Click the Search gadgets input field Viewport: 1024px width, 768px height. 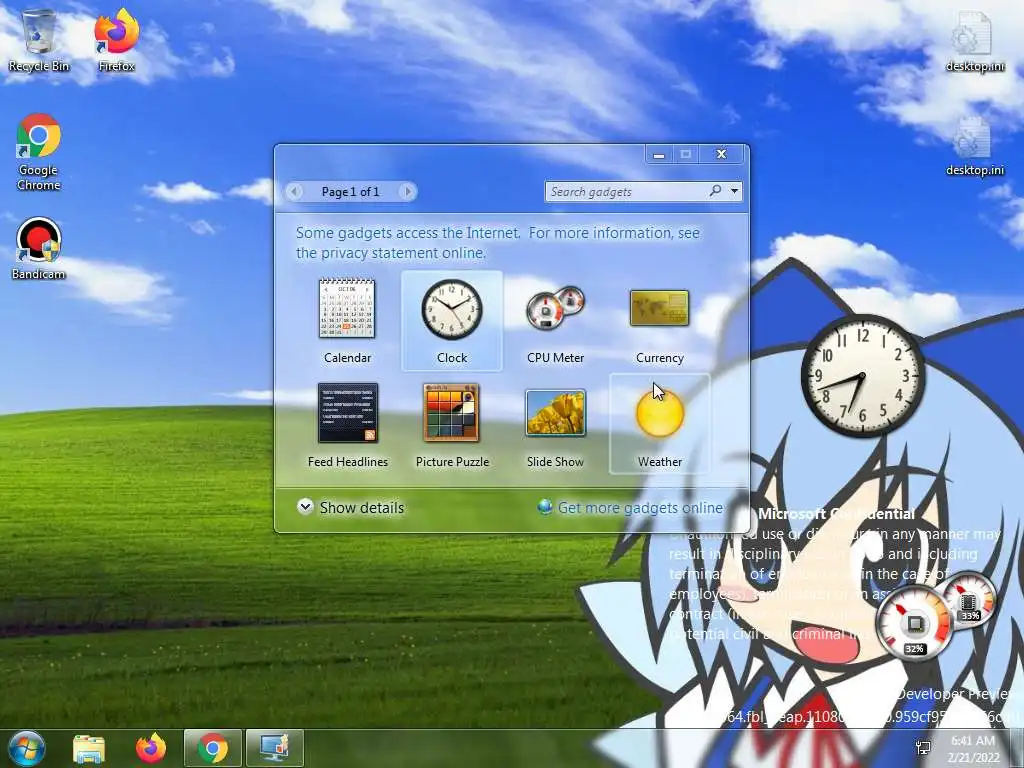click(627, 191)
